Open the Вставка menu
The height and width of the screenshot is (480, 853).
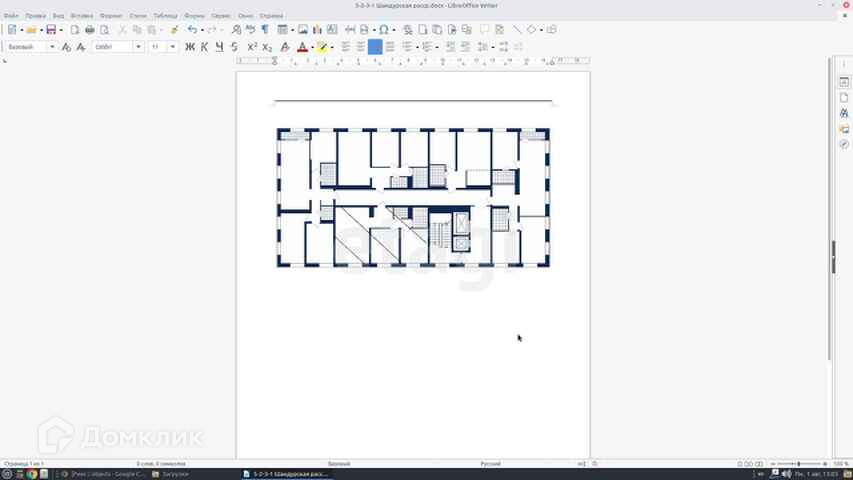82,16
